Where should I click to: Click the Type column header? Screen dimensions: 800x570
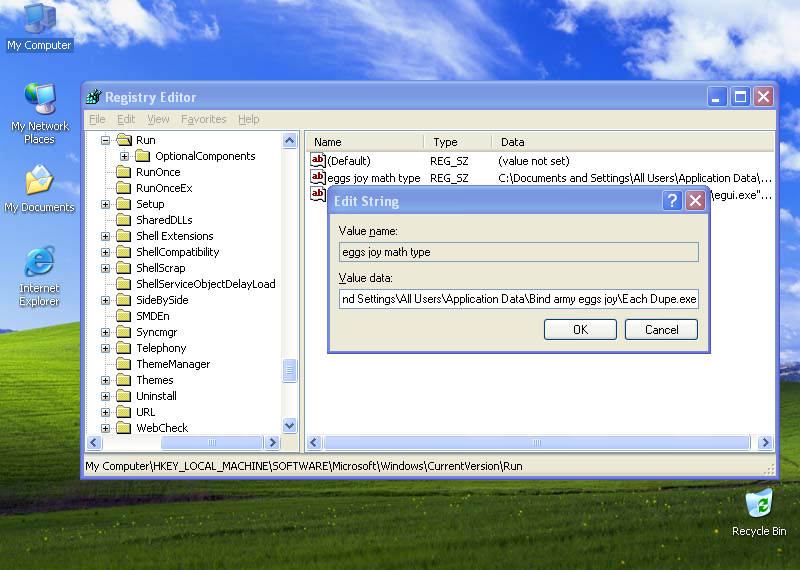(x=458, y=142)
